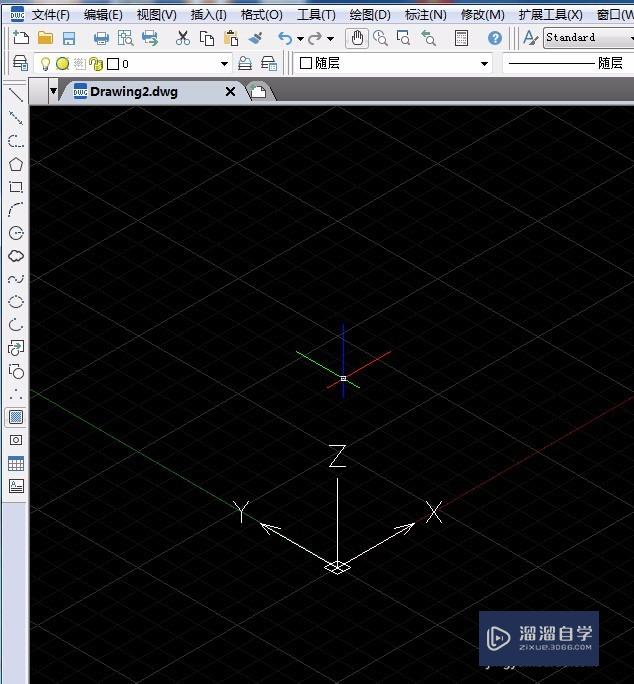The width and height of the screenshot is (634, 684).
Task: Activate the pan hand tool
Action: point(357,38)
